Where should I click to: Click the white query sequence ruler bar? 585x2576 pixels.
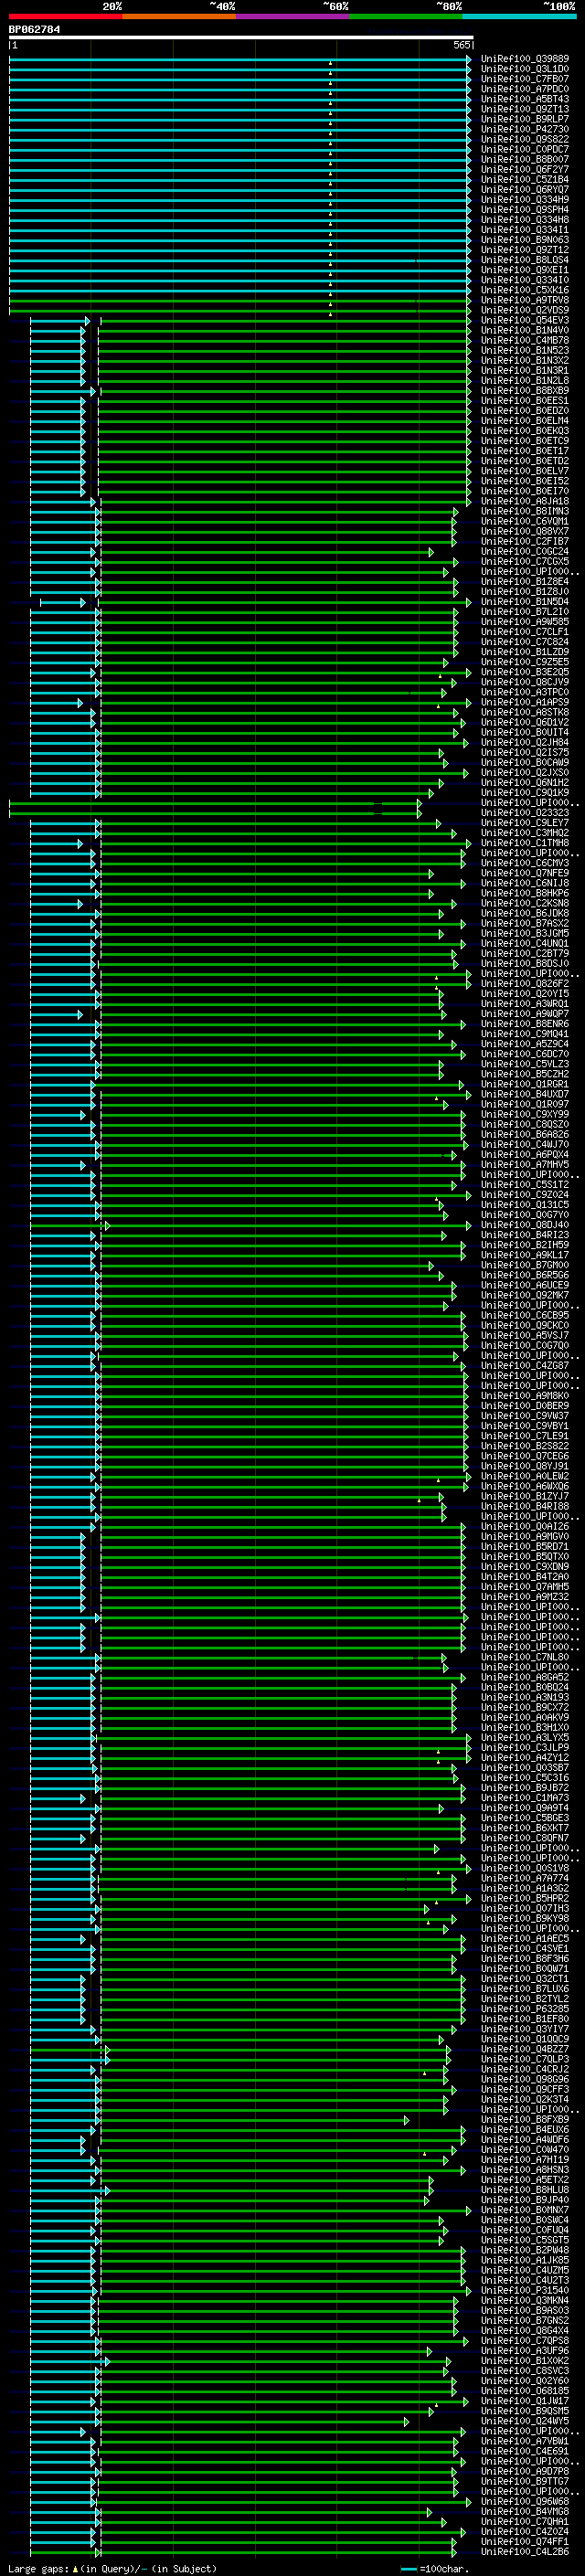point(240,37)
